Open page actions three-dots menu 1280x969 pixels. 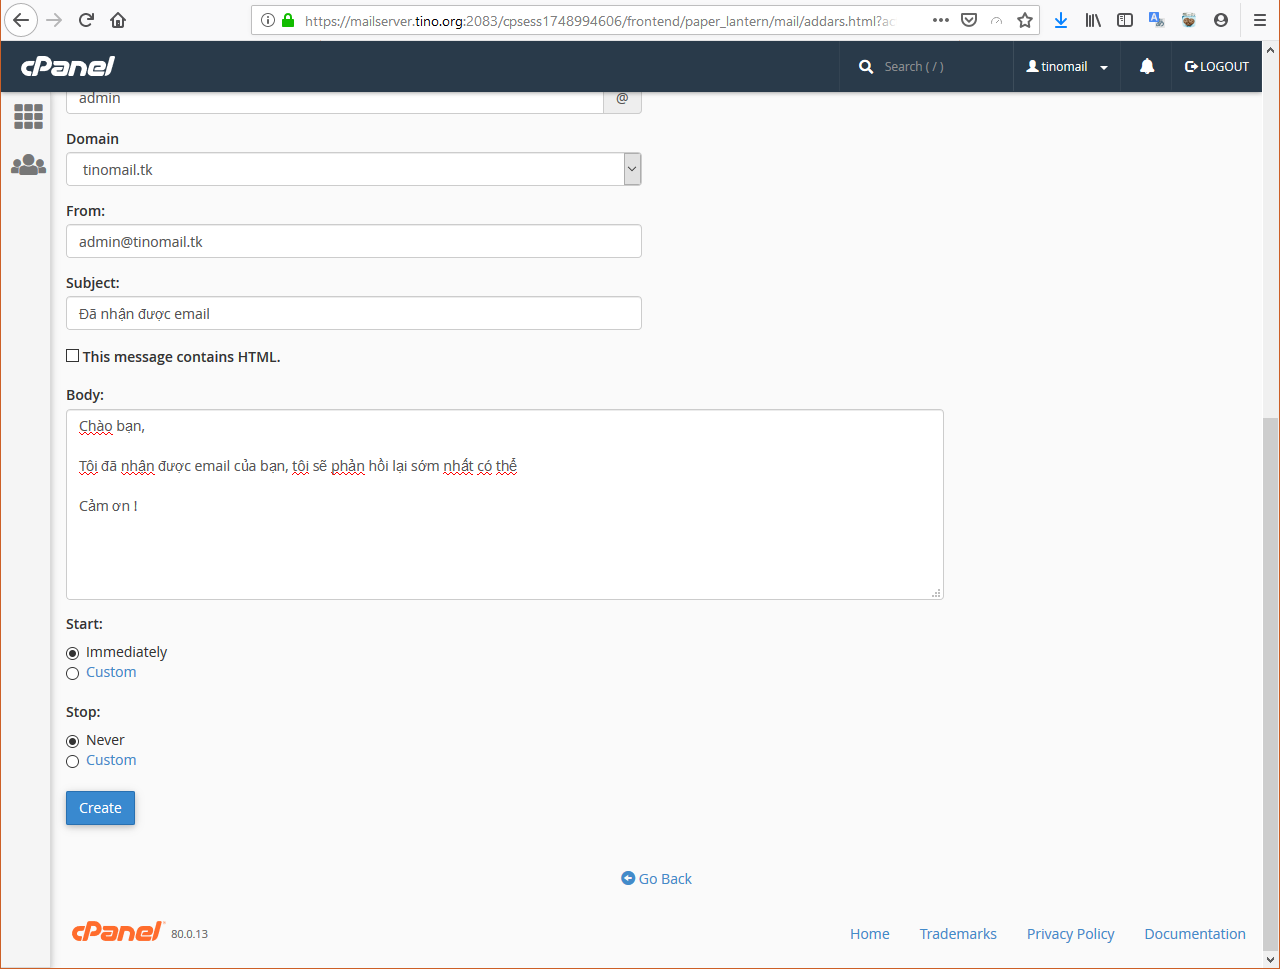941,20
